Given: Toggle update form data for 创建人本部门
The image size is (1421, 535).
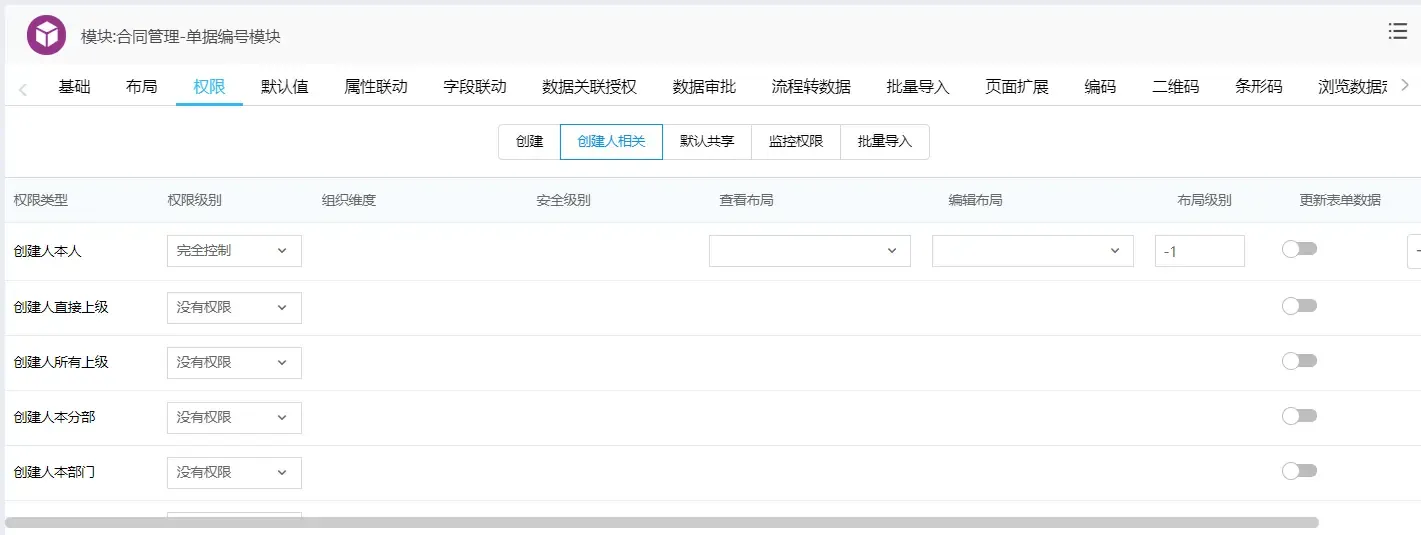Looking at the screenshot, I should (1299, 471).
